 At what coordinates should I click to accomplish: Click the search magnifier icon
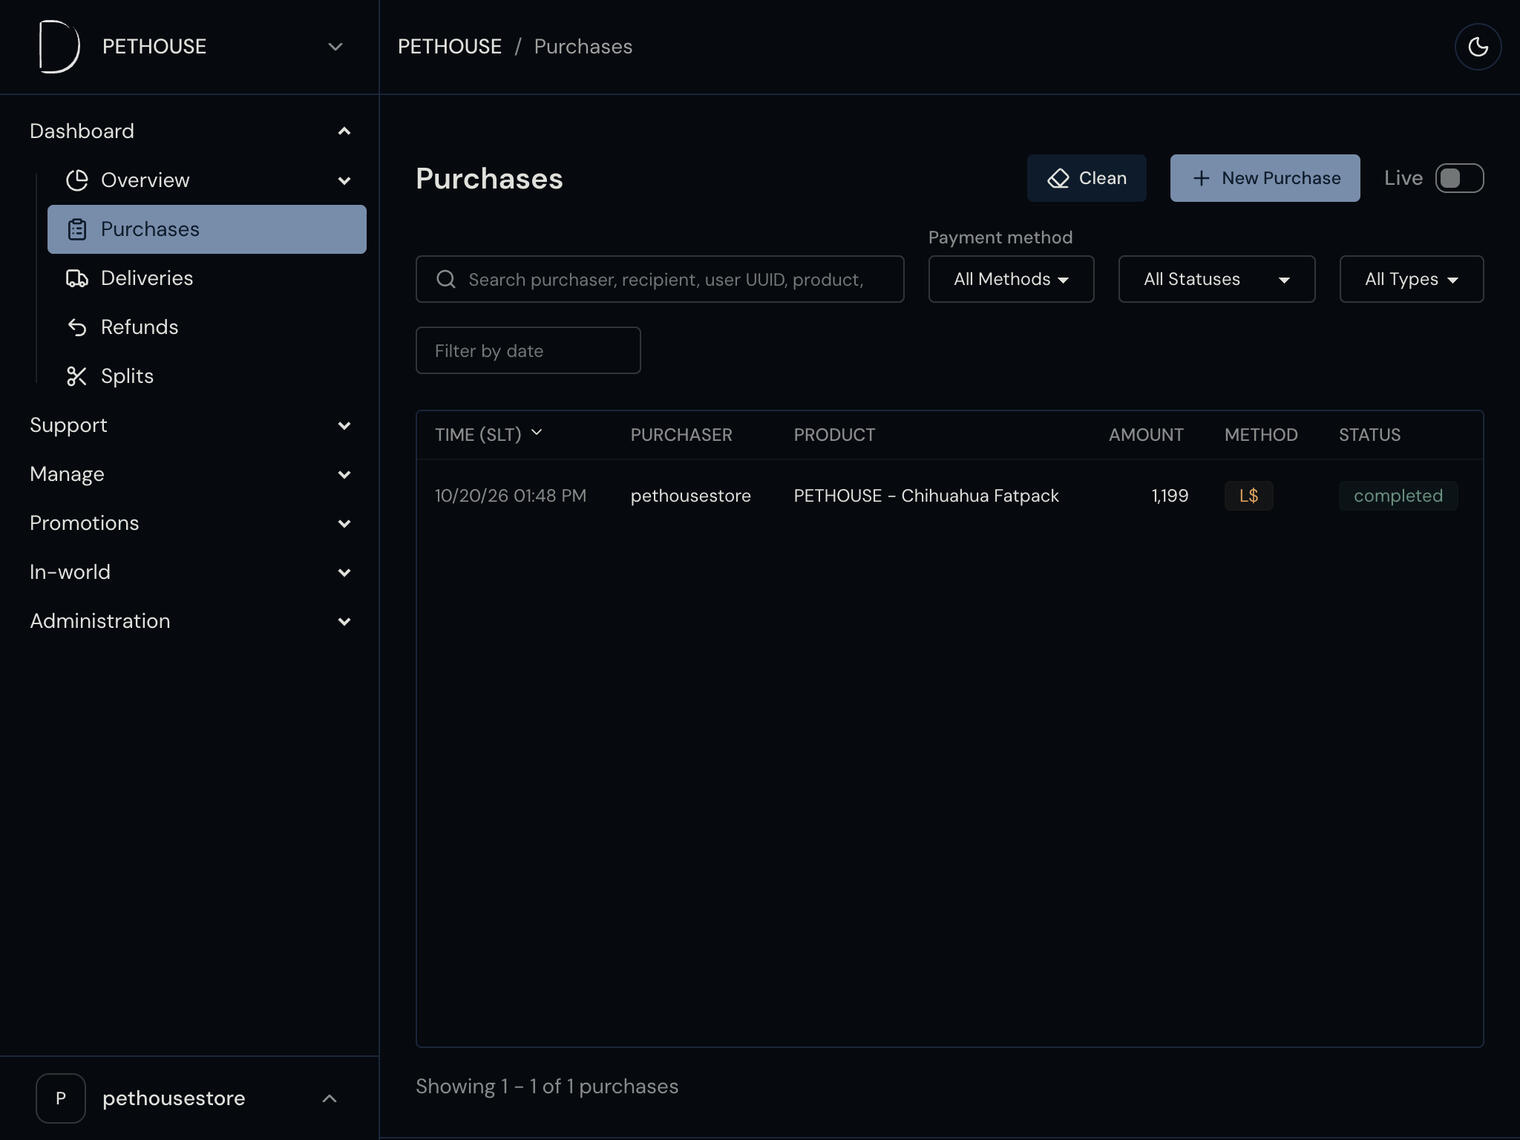coord(446,279)
